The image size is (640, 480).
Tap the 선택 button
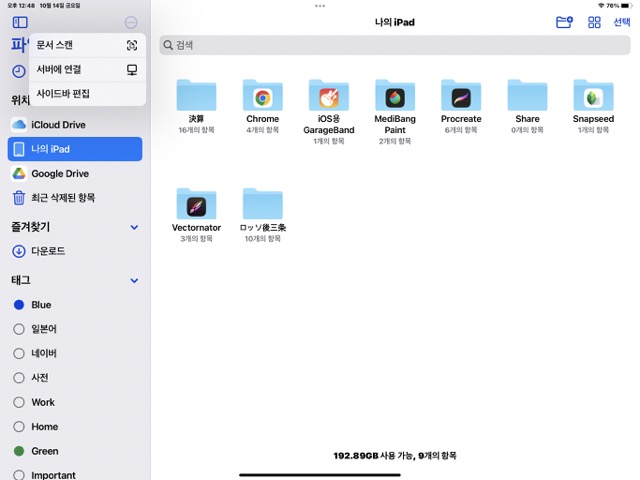tap(622, 22)
